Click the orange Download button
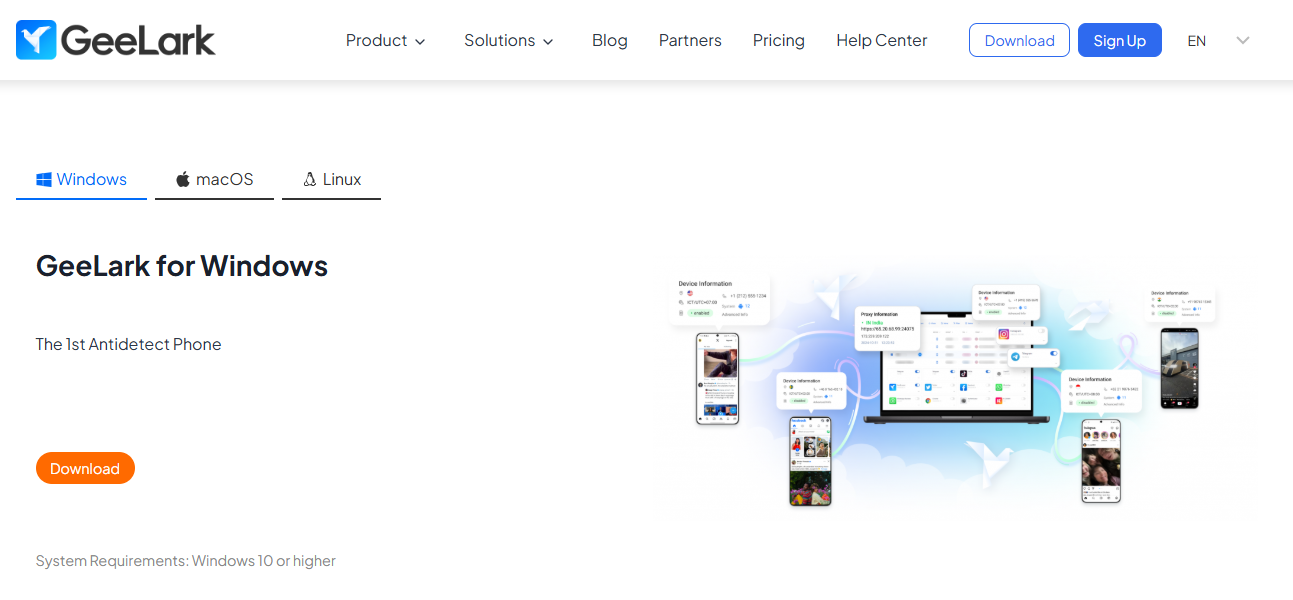Image resolution: width=1293 pixels, height=600 pixels. tap(85, 468)
